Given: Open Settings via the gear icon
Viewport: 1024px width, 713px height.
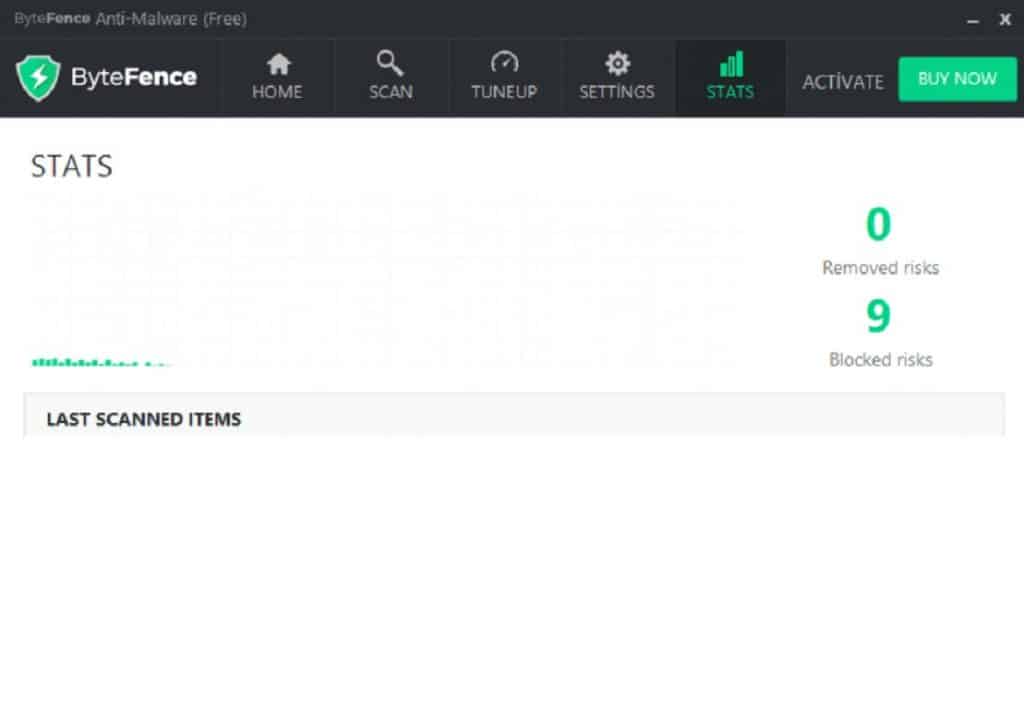Looking at the screenshot, I should click(x=618, y=62).
